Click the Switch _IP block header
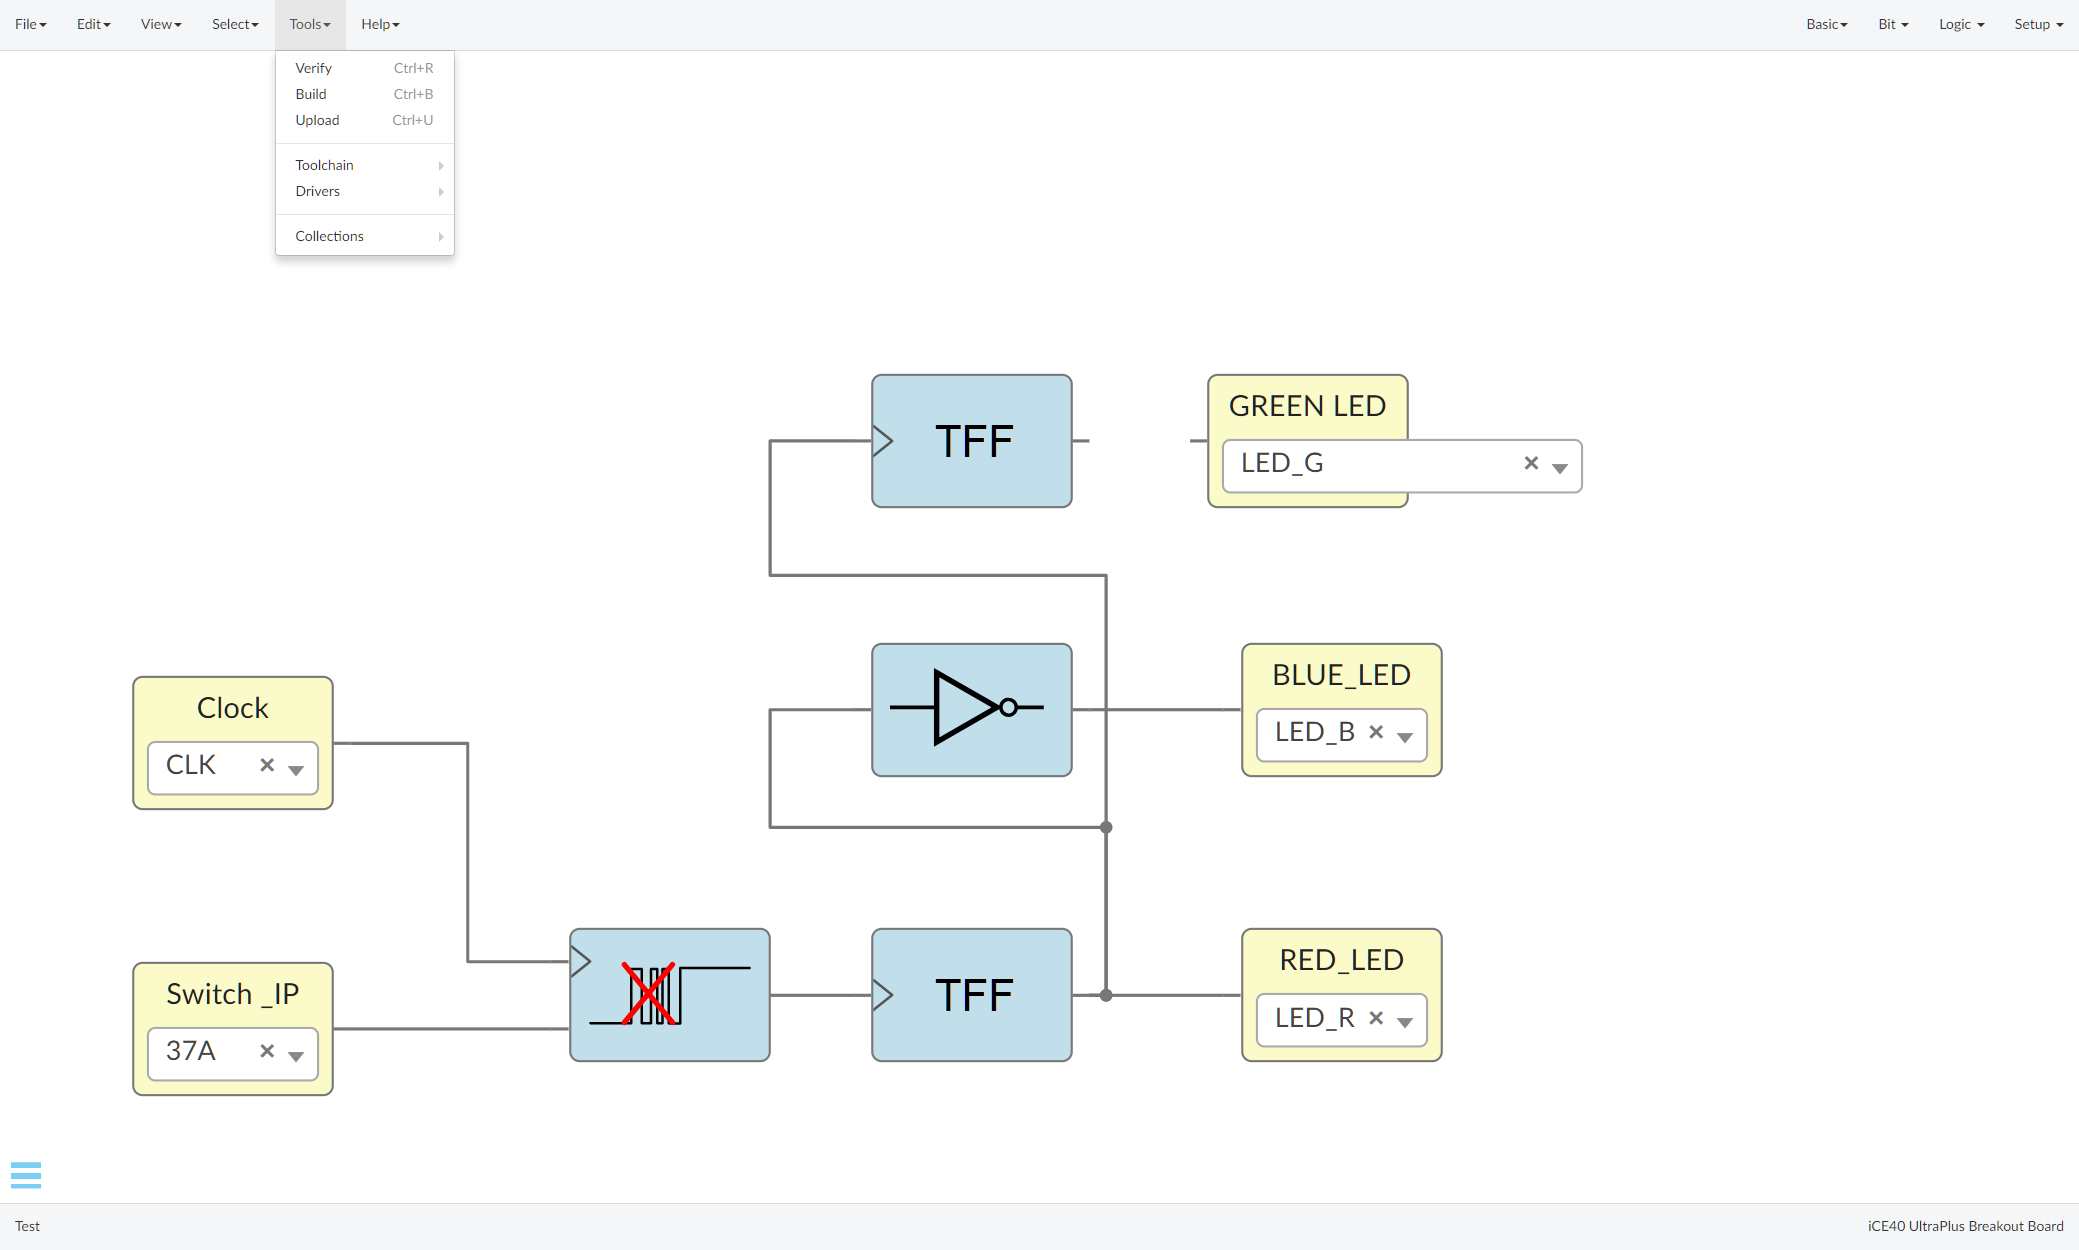 click(x=231, y=993)
